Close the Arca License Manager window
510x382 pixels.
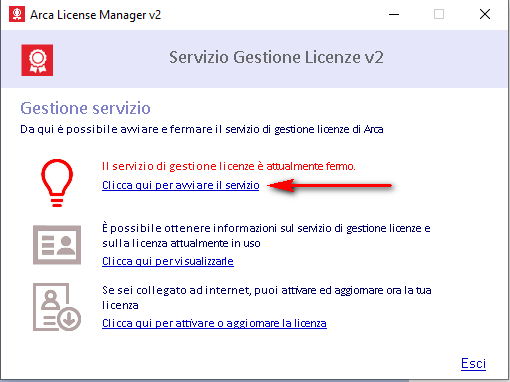coord(485,14)
